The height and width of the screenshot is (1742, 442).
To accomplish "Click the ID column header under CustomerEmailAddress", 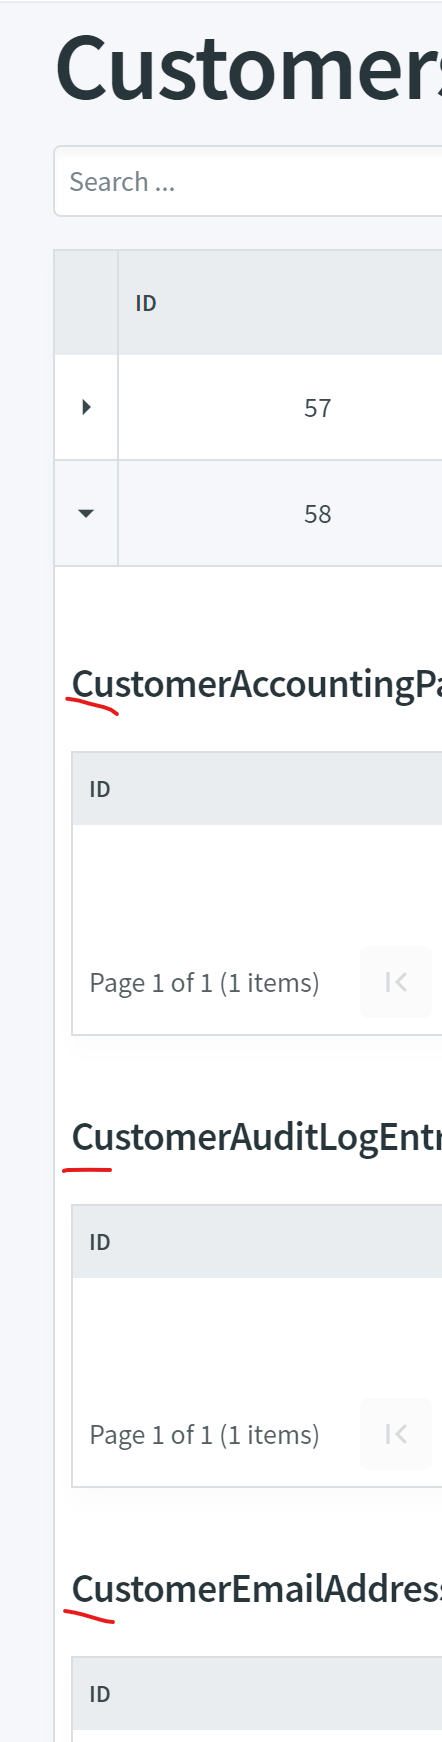I will coord(257,1694).
